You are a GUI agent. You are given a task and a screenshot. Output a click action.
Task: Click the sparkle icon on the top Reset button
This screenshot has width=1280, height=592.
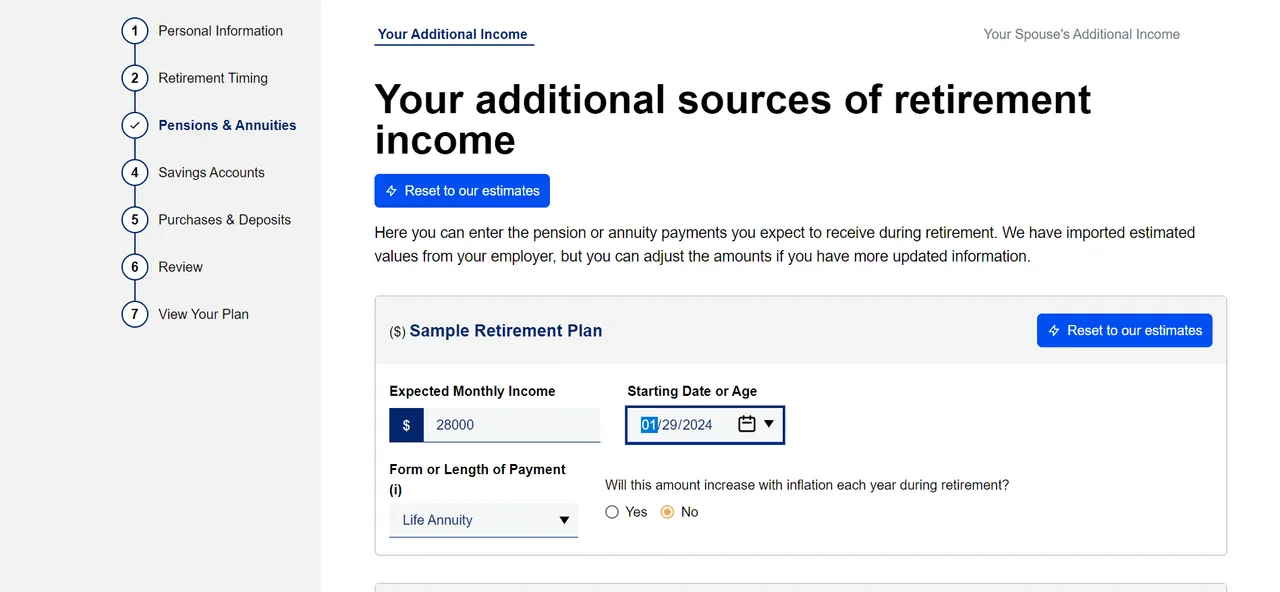tap(392, 190)
